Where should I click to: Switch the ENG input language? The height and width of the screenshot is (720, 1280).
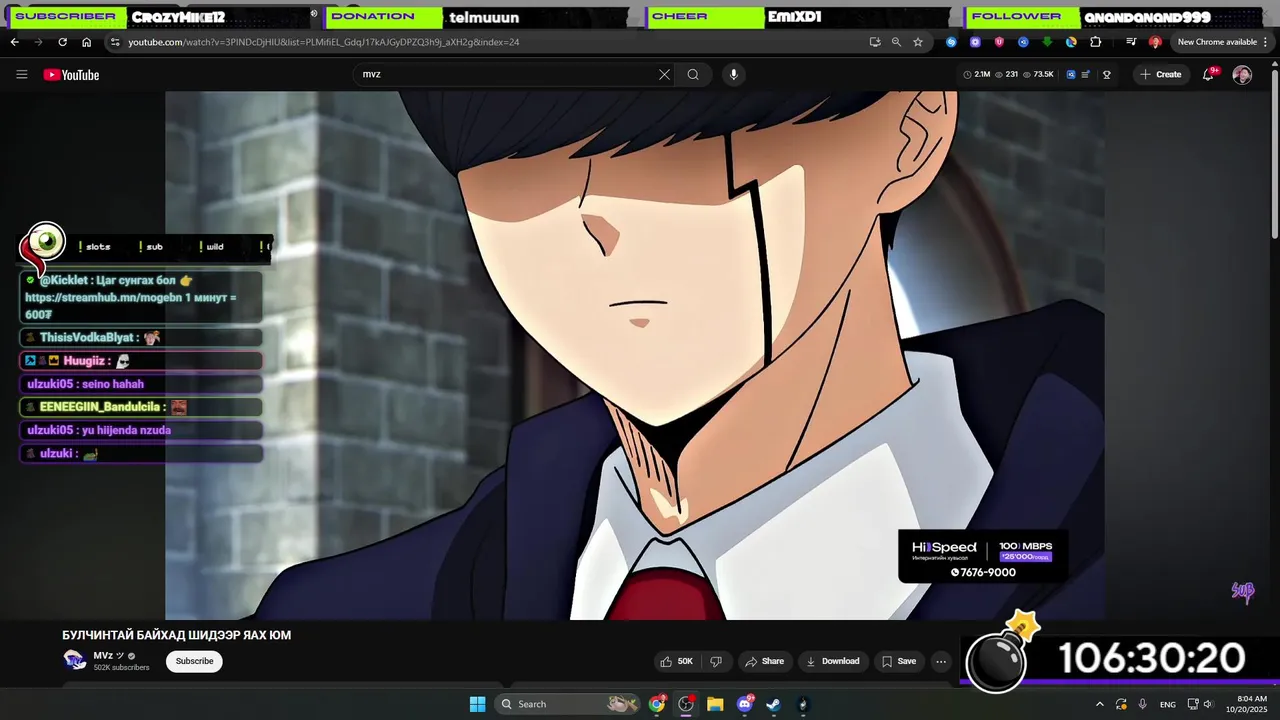[1167, 704]
